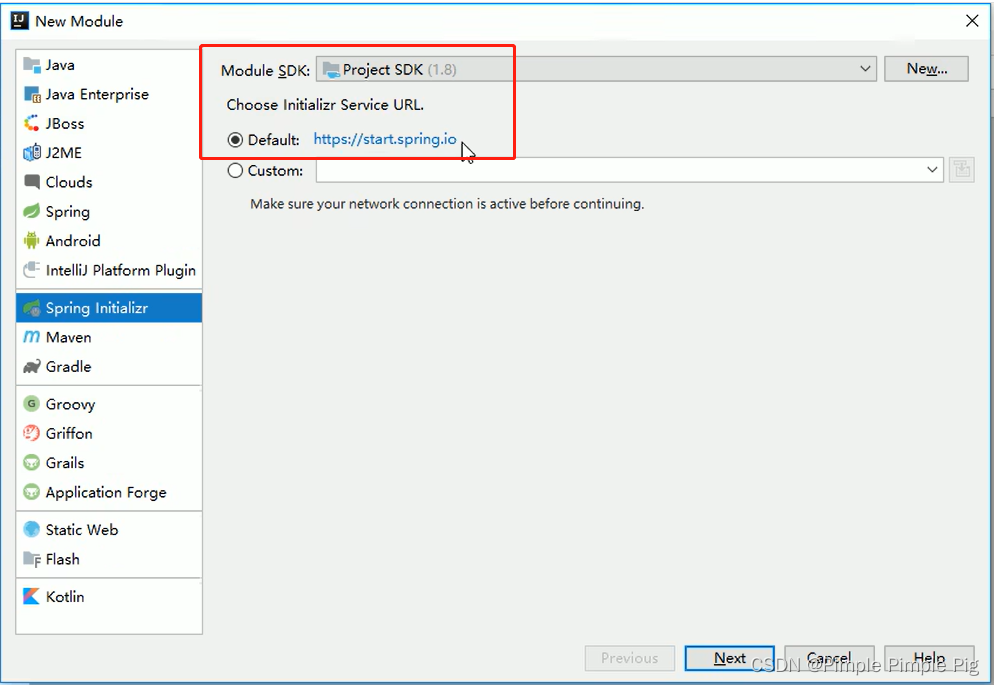Click the Android robot icon
Screen dimensions: 994x685
[31, 240]
